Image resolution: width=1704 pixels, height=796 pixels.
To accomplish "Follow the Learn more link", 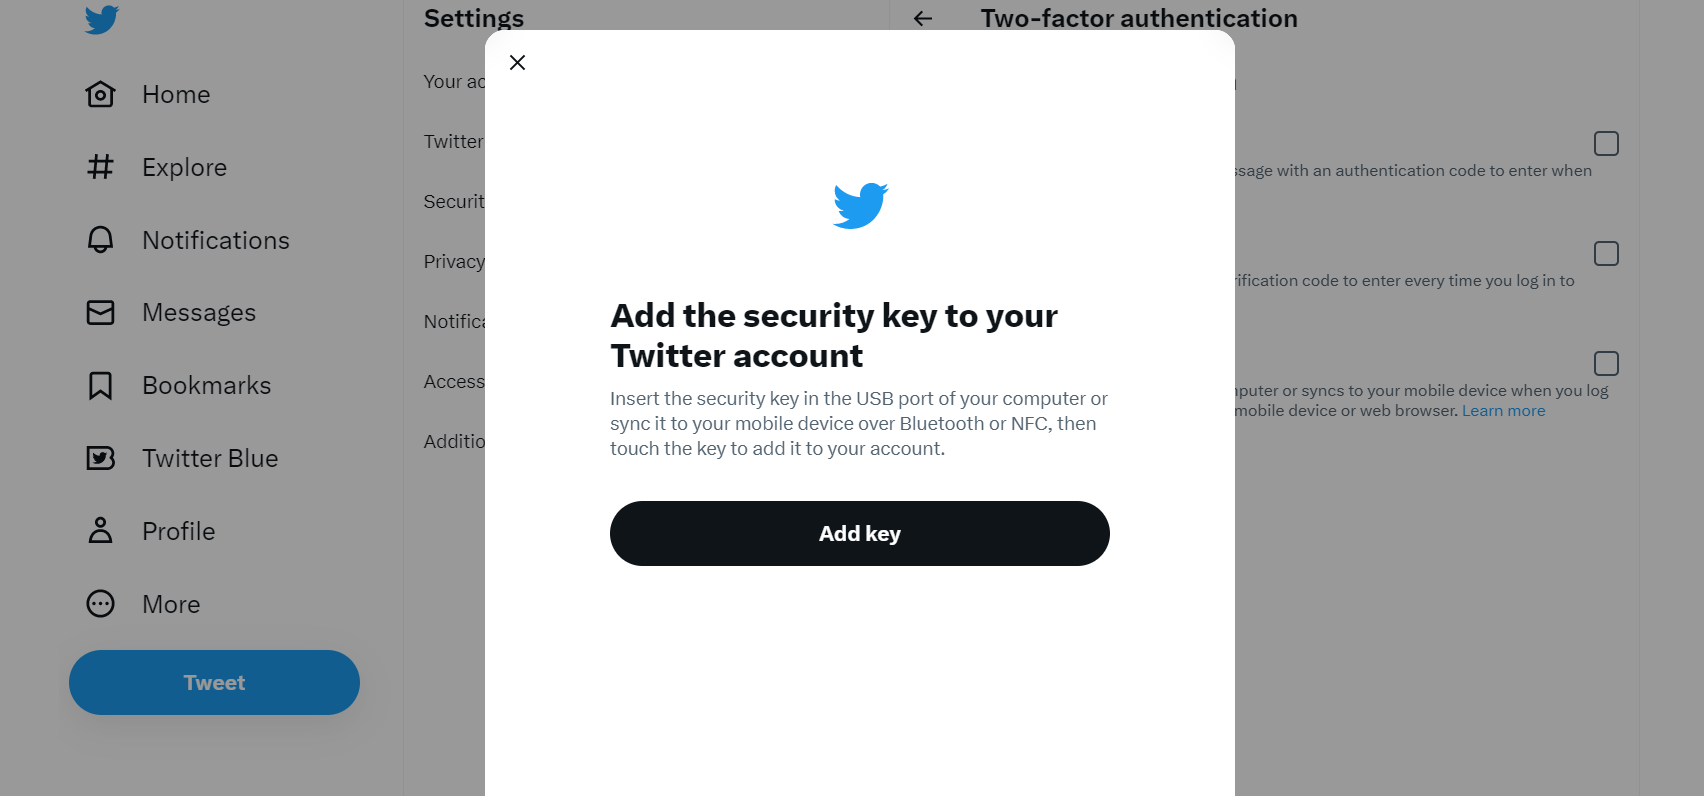I will [x=1503, y=411].
